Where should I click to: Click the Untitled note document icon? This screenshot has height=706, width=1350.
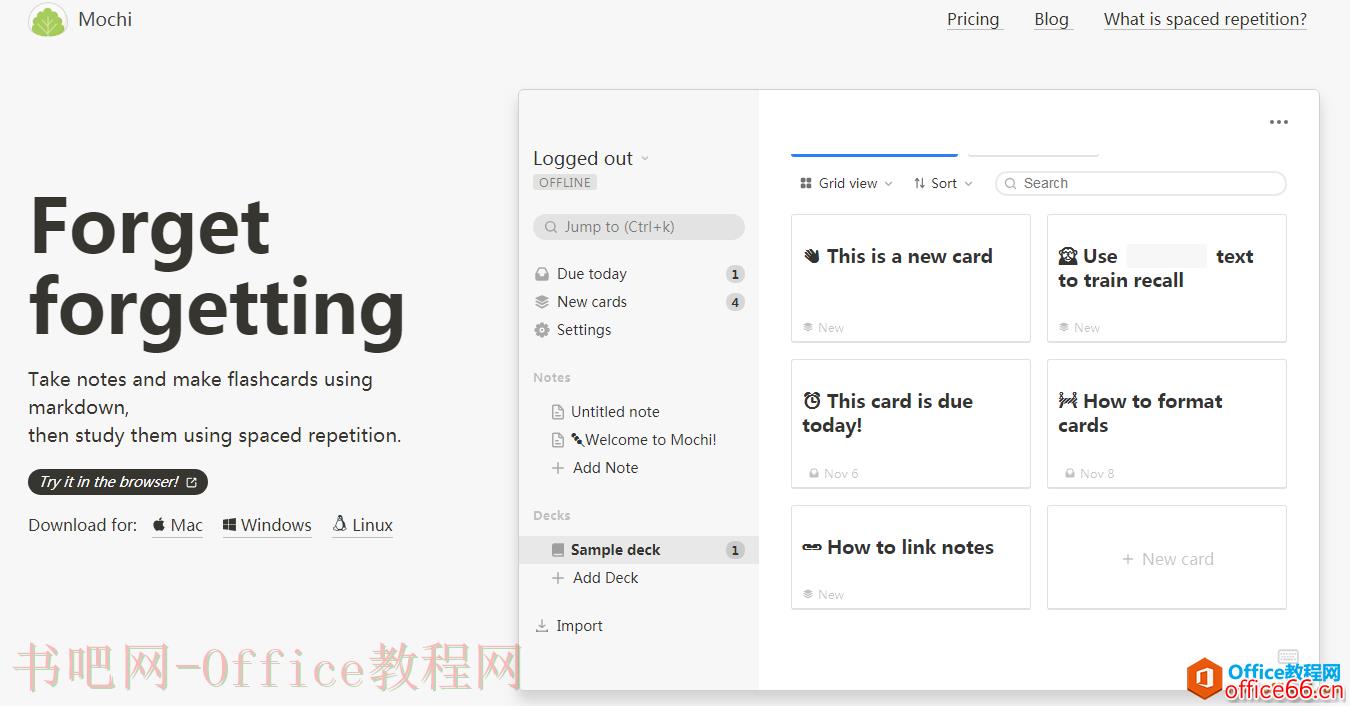(558, 412)
